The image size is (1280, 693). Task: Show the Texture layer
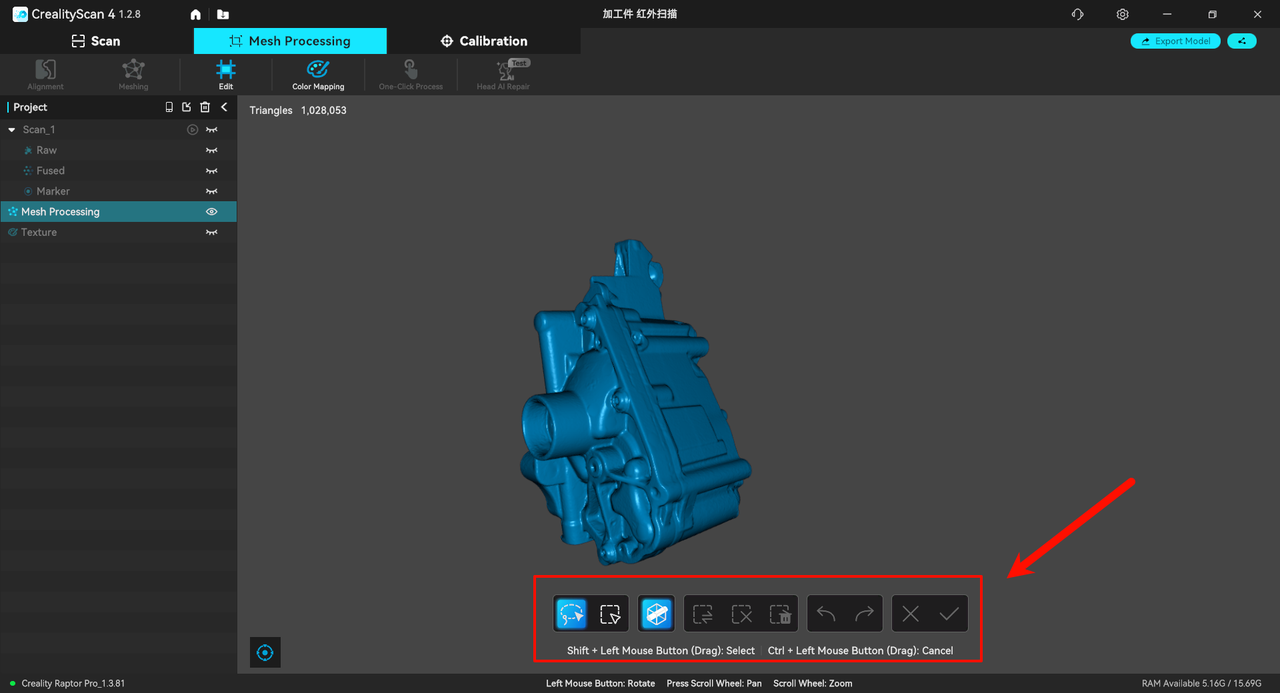tap(211, 233)
